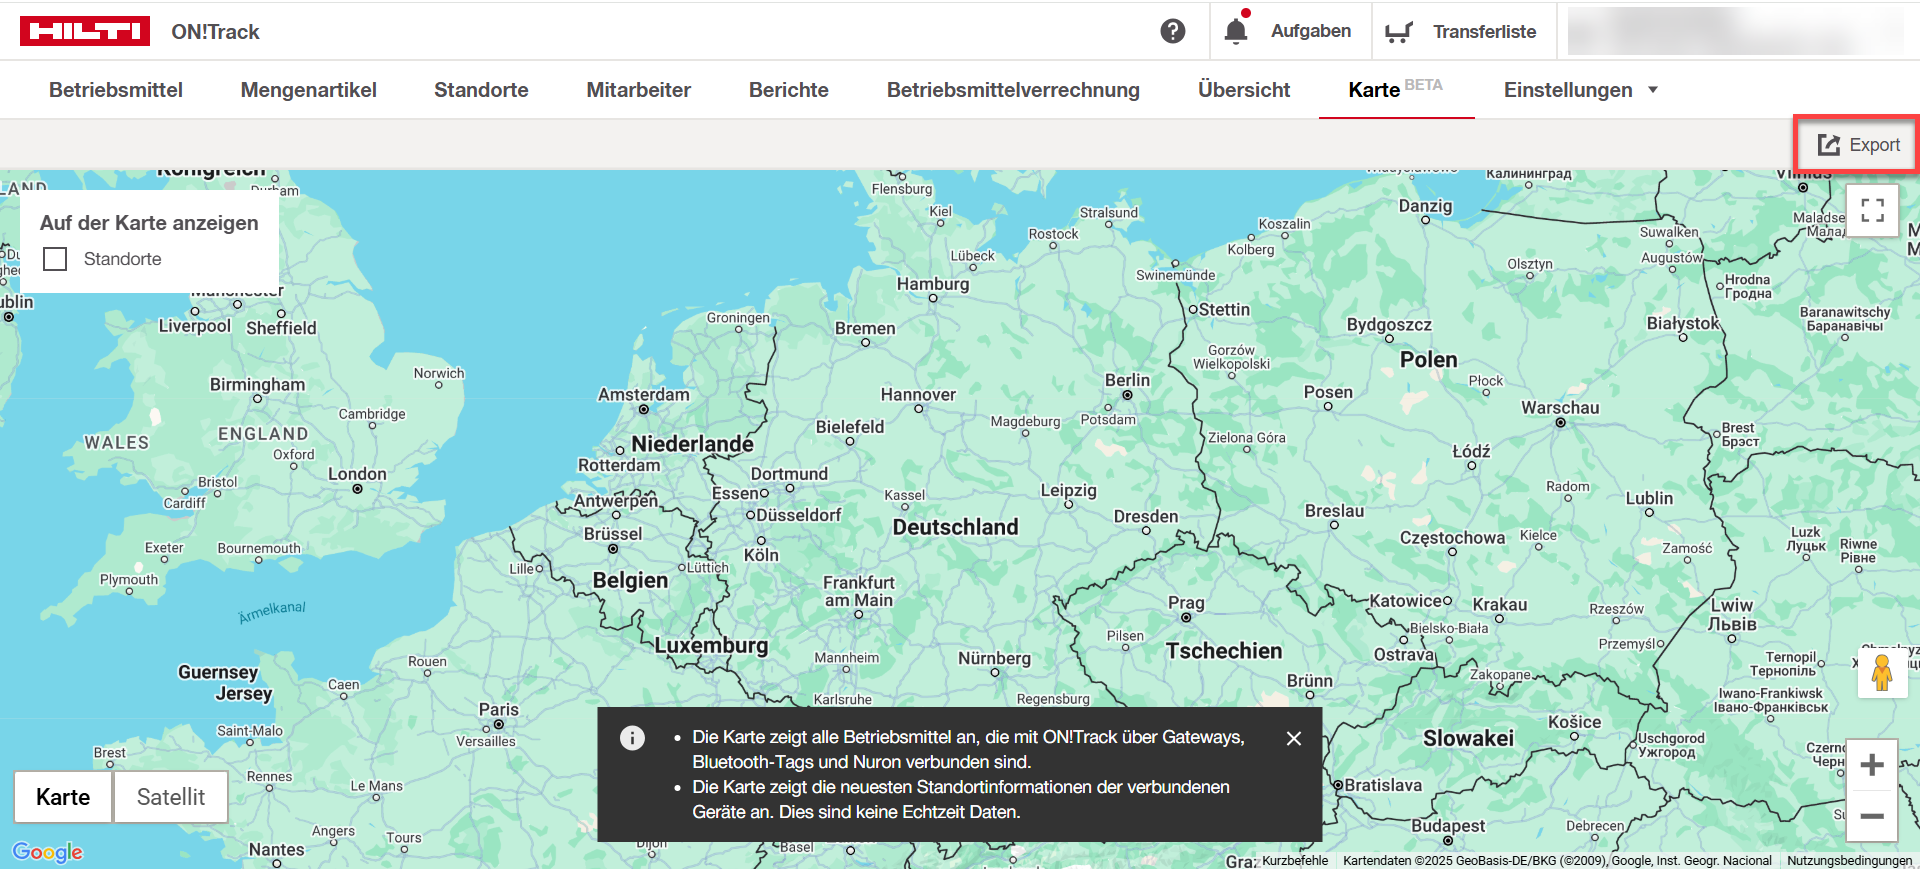The width and height of the screenshot is (1920, 870).
Task: Open Aufgaben tasks
Action: point(1311,31)
